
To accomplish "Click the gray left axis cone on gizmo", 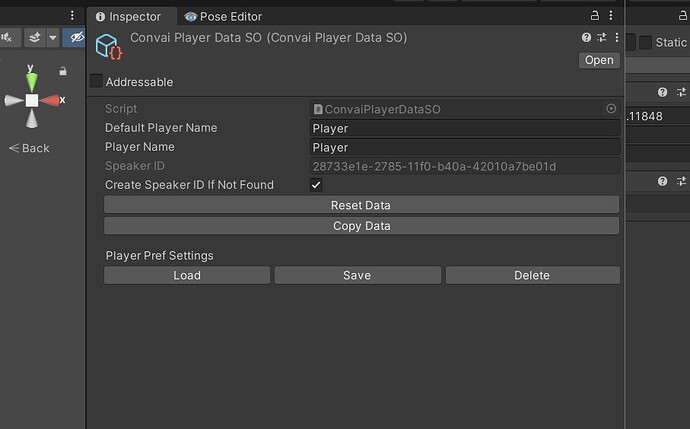I will (14, 101).
